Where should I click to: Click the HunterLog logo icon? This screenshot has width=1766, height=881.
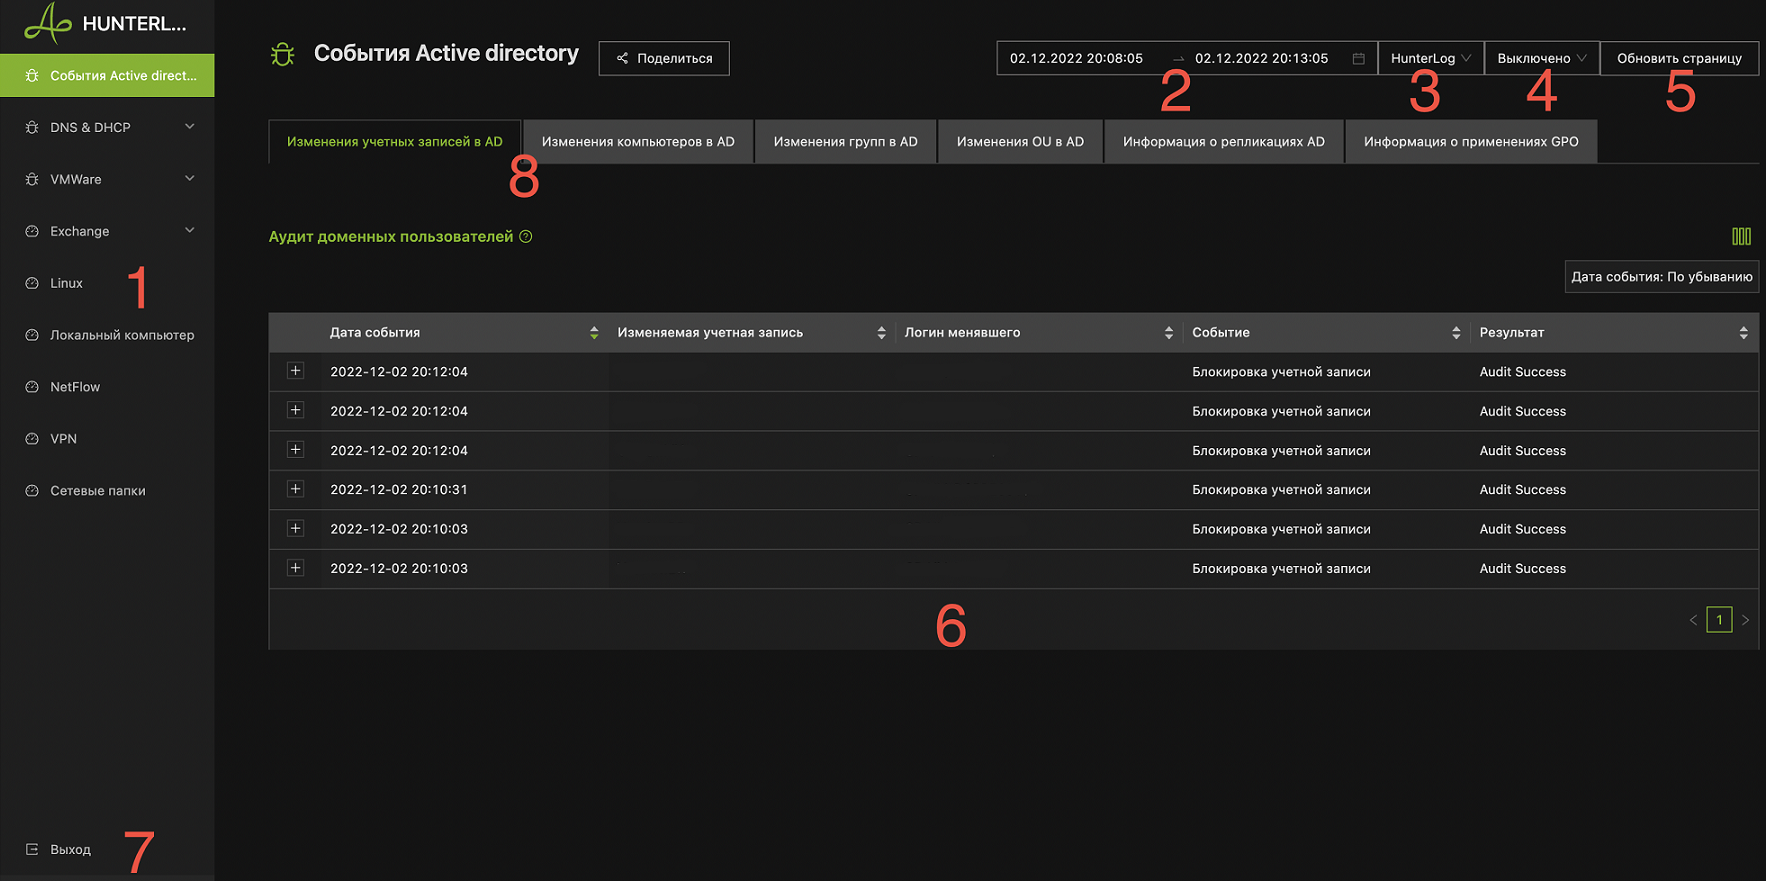(x=48, y=23)
